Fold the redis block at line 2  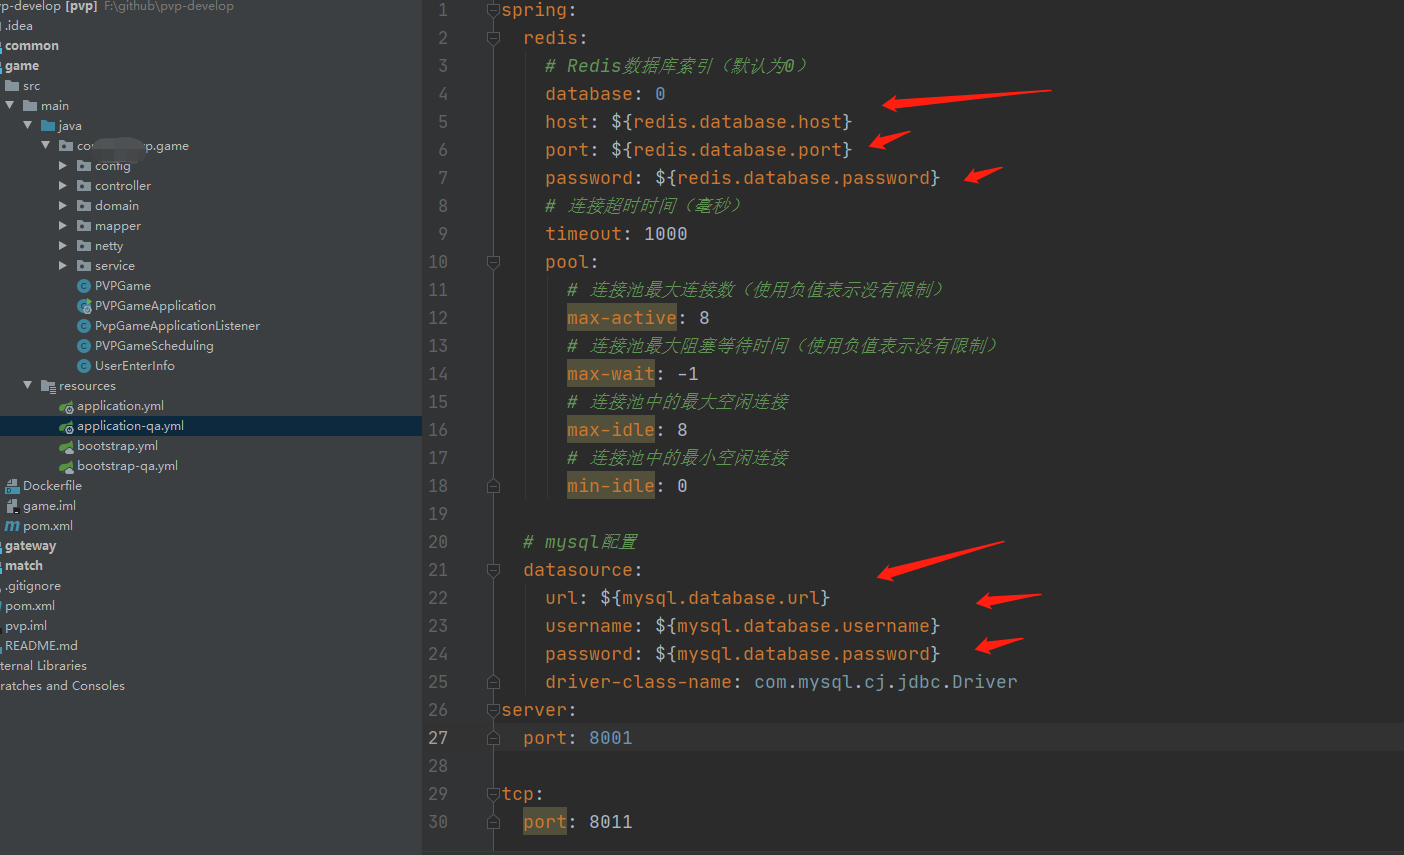pyautogui.click(x=493, y=38)
